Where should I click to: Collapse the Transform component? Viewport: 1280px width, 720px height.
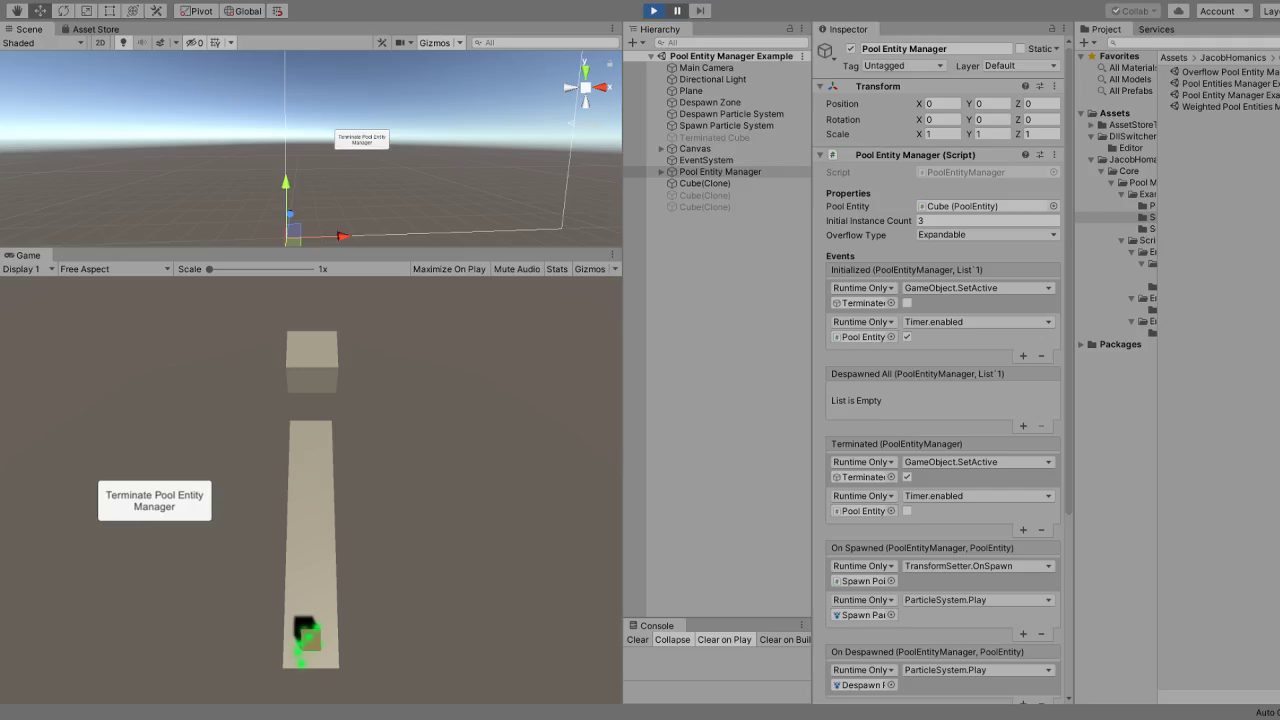[x=820, y=86]
